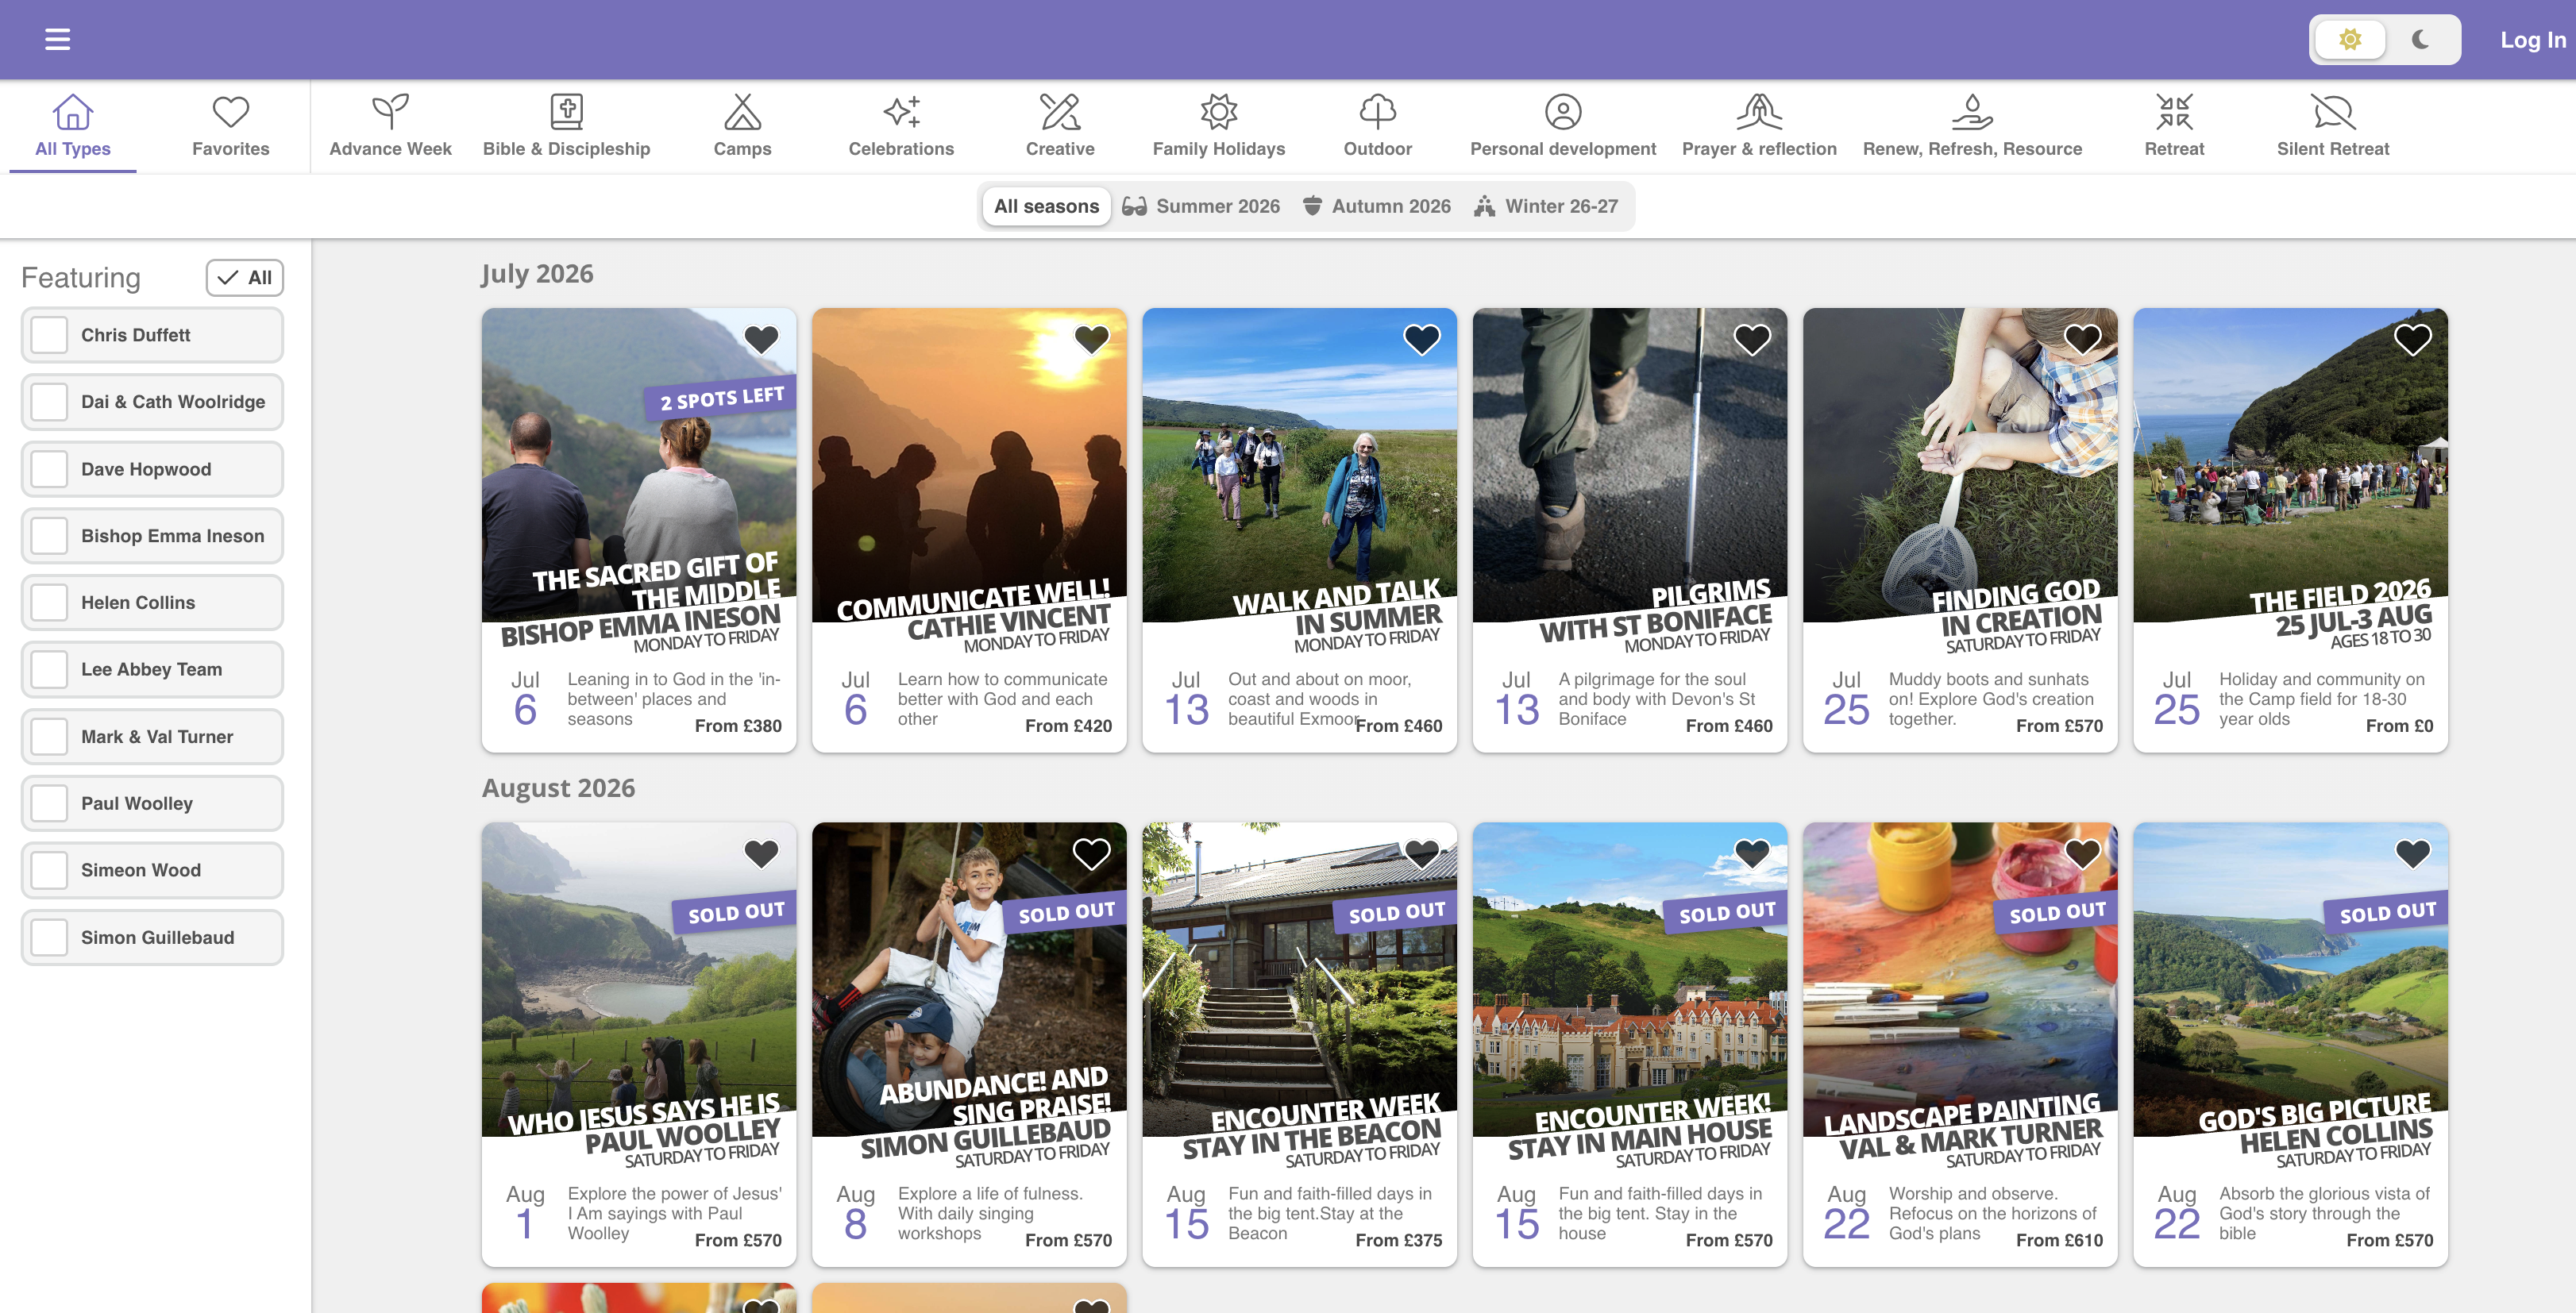Switch to dark mode moon icon

[x=2420, y=40]
